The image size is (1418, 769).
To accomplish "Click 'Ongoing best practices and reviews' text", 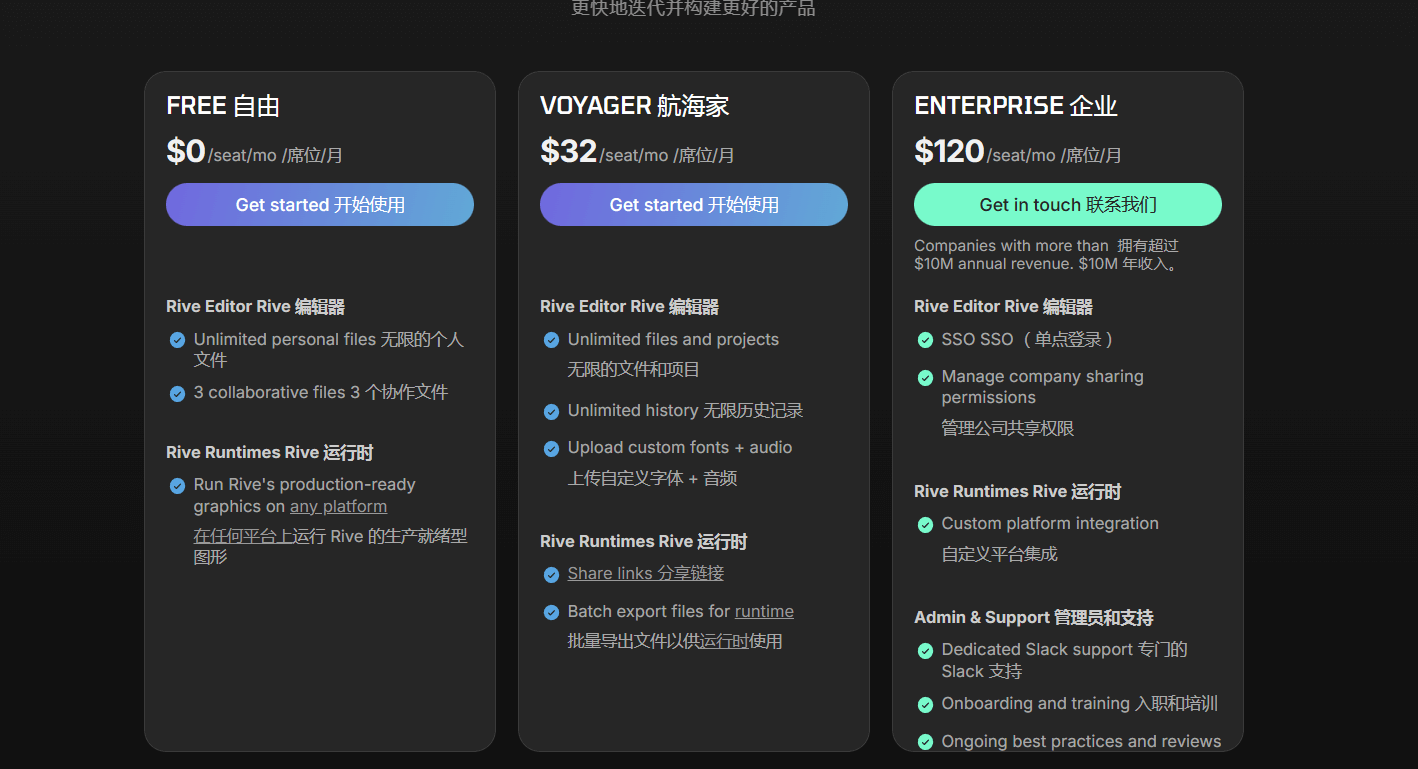I will coord(1081,742).
